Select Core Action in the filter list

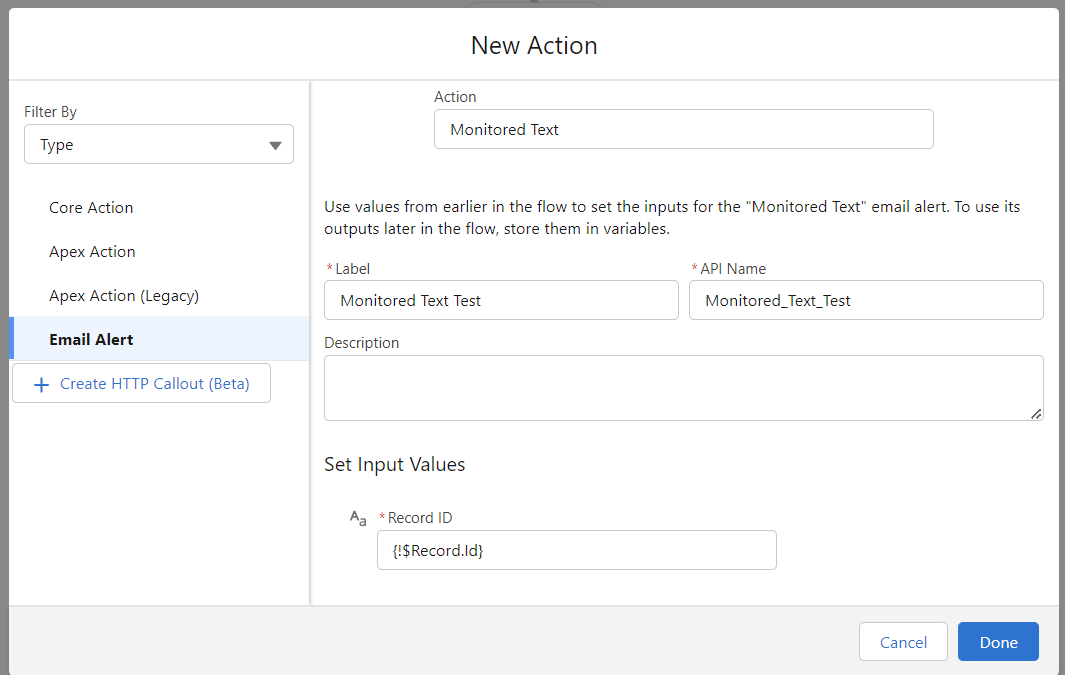click(x=91, y=208)
